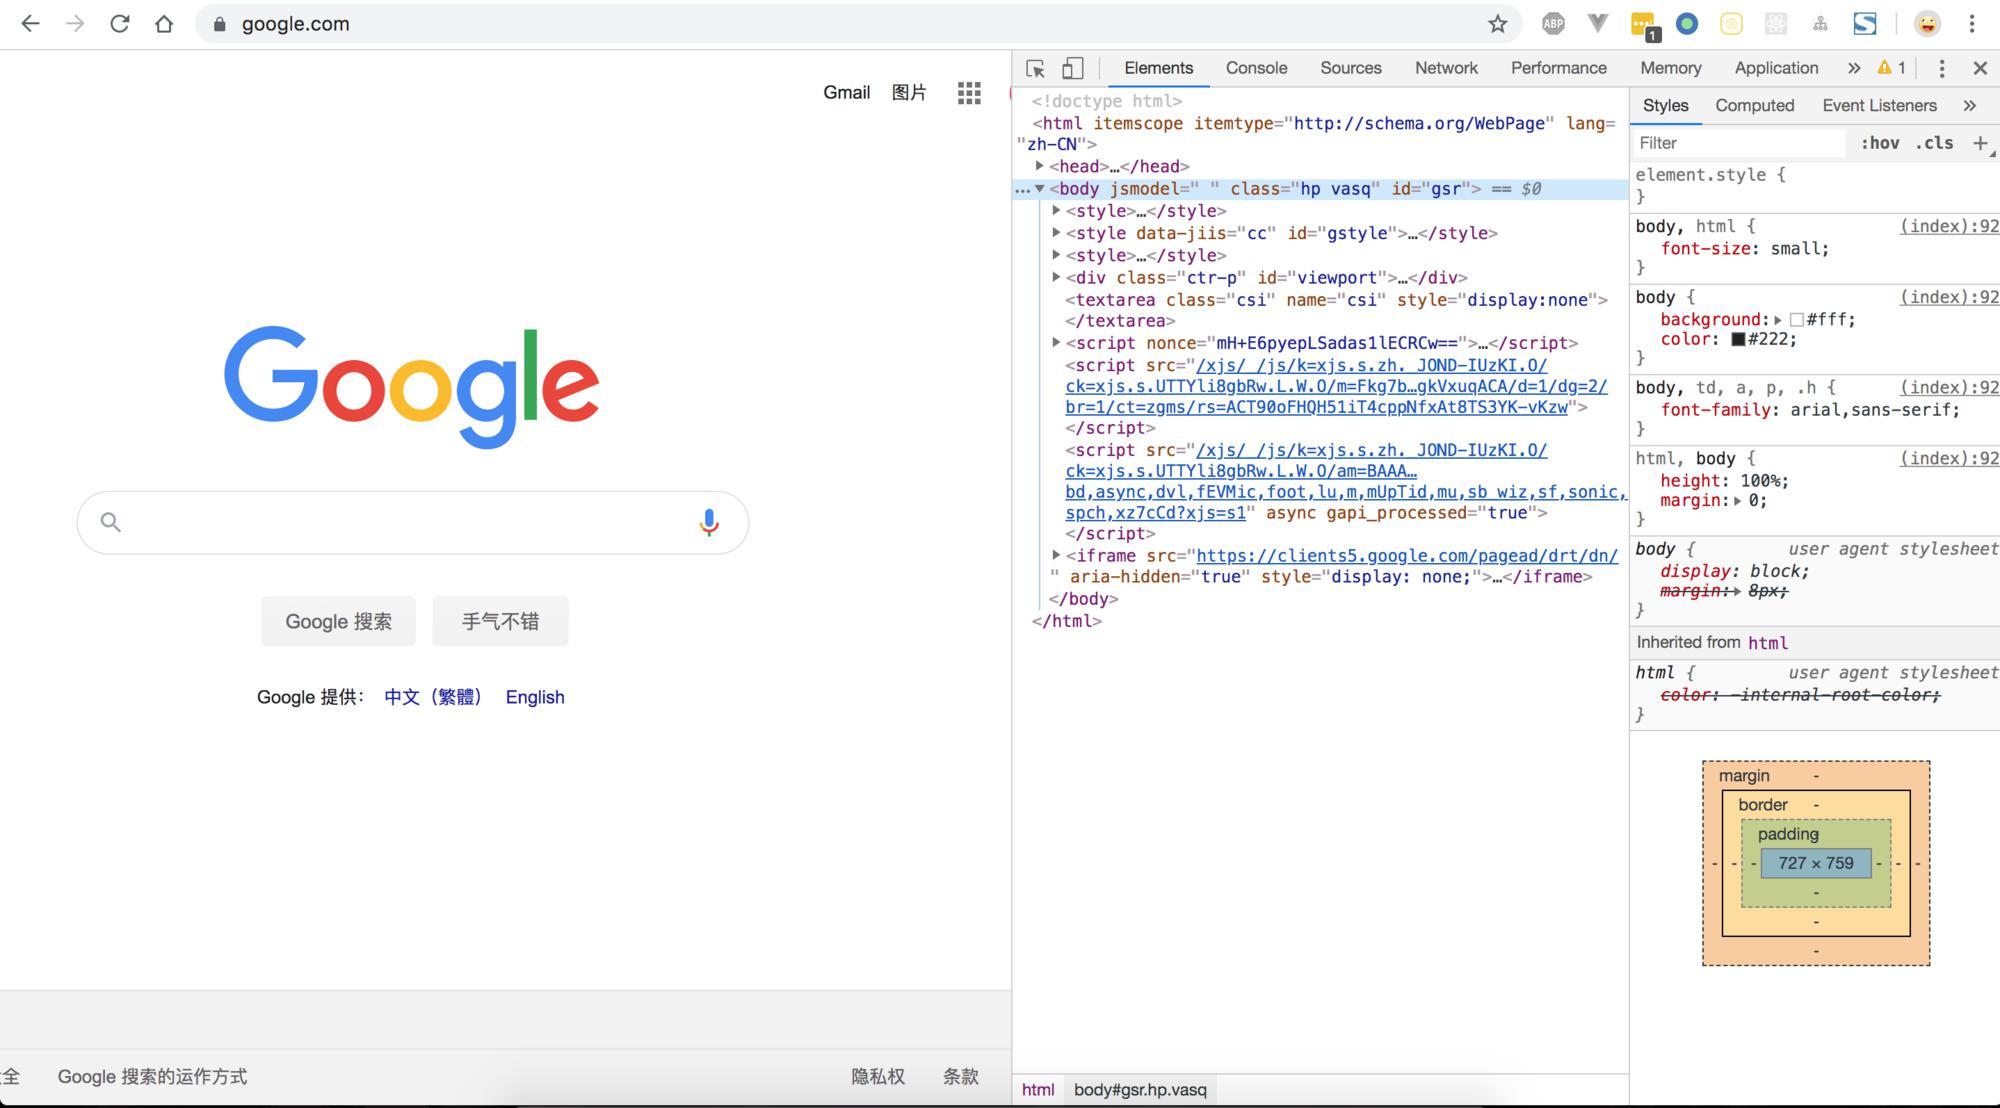This screenshot has height=1108, width=2000.
Task: Bookmark the page with the star icon
Action: (x=1498, y=24)
